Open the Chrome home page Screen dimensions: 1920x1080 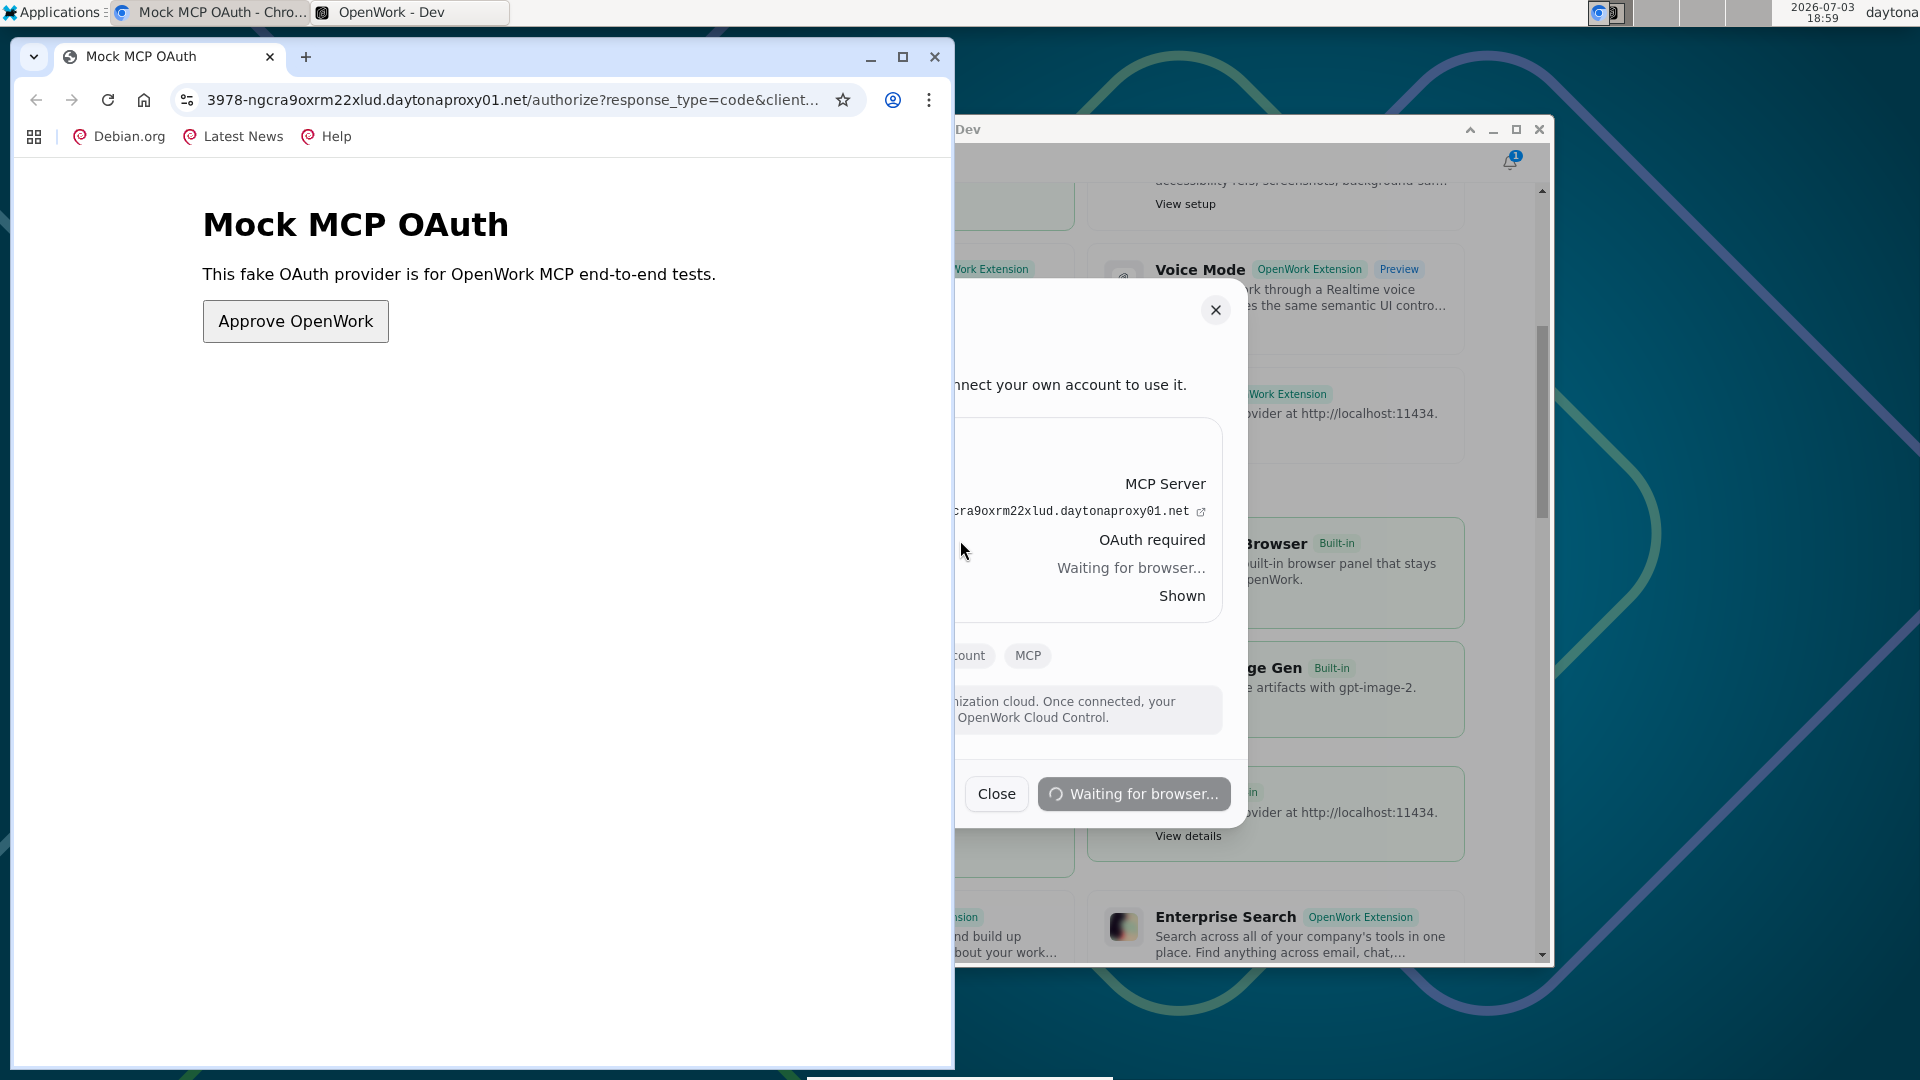144,100
